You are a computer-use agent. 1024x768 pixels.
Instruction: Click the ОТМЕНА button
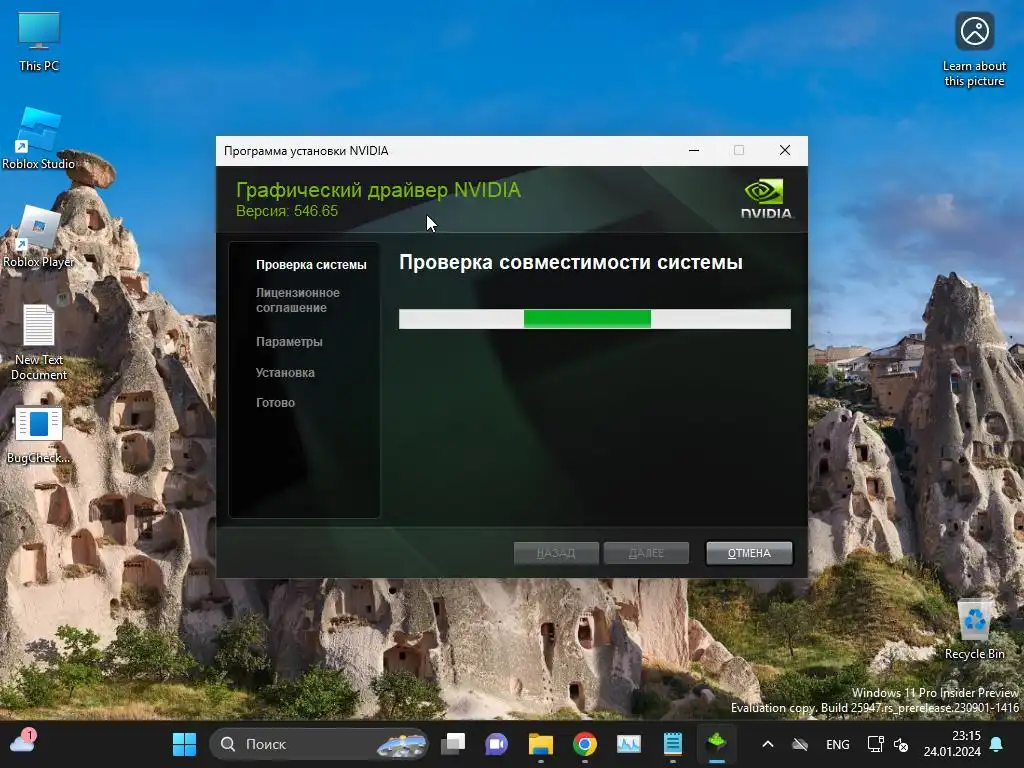click(749, 553)
